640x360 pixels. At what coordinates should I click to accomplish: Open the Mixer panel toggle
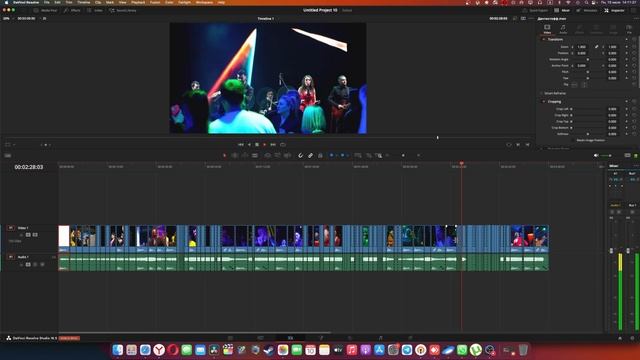click(x=562, y=10)
